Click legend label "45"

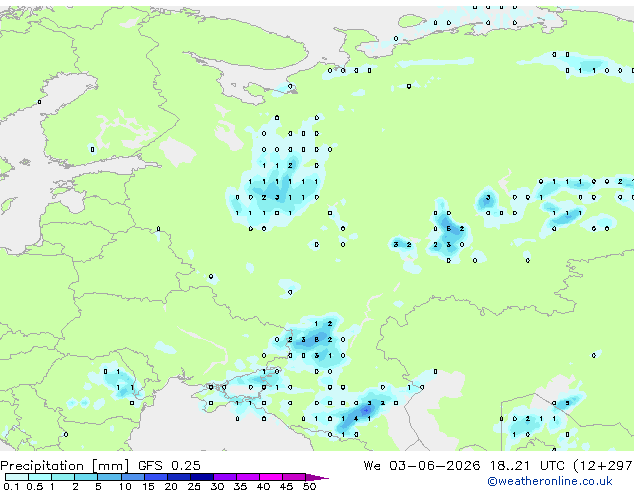286,486
